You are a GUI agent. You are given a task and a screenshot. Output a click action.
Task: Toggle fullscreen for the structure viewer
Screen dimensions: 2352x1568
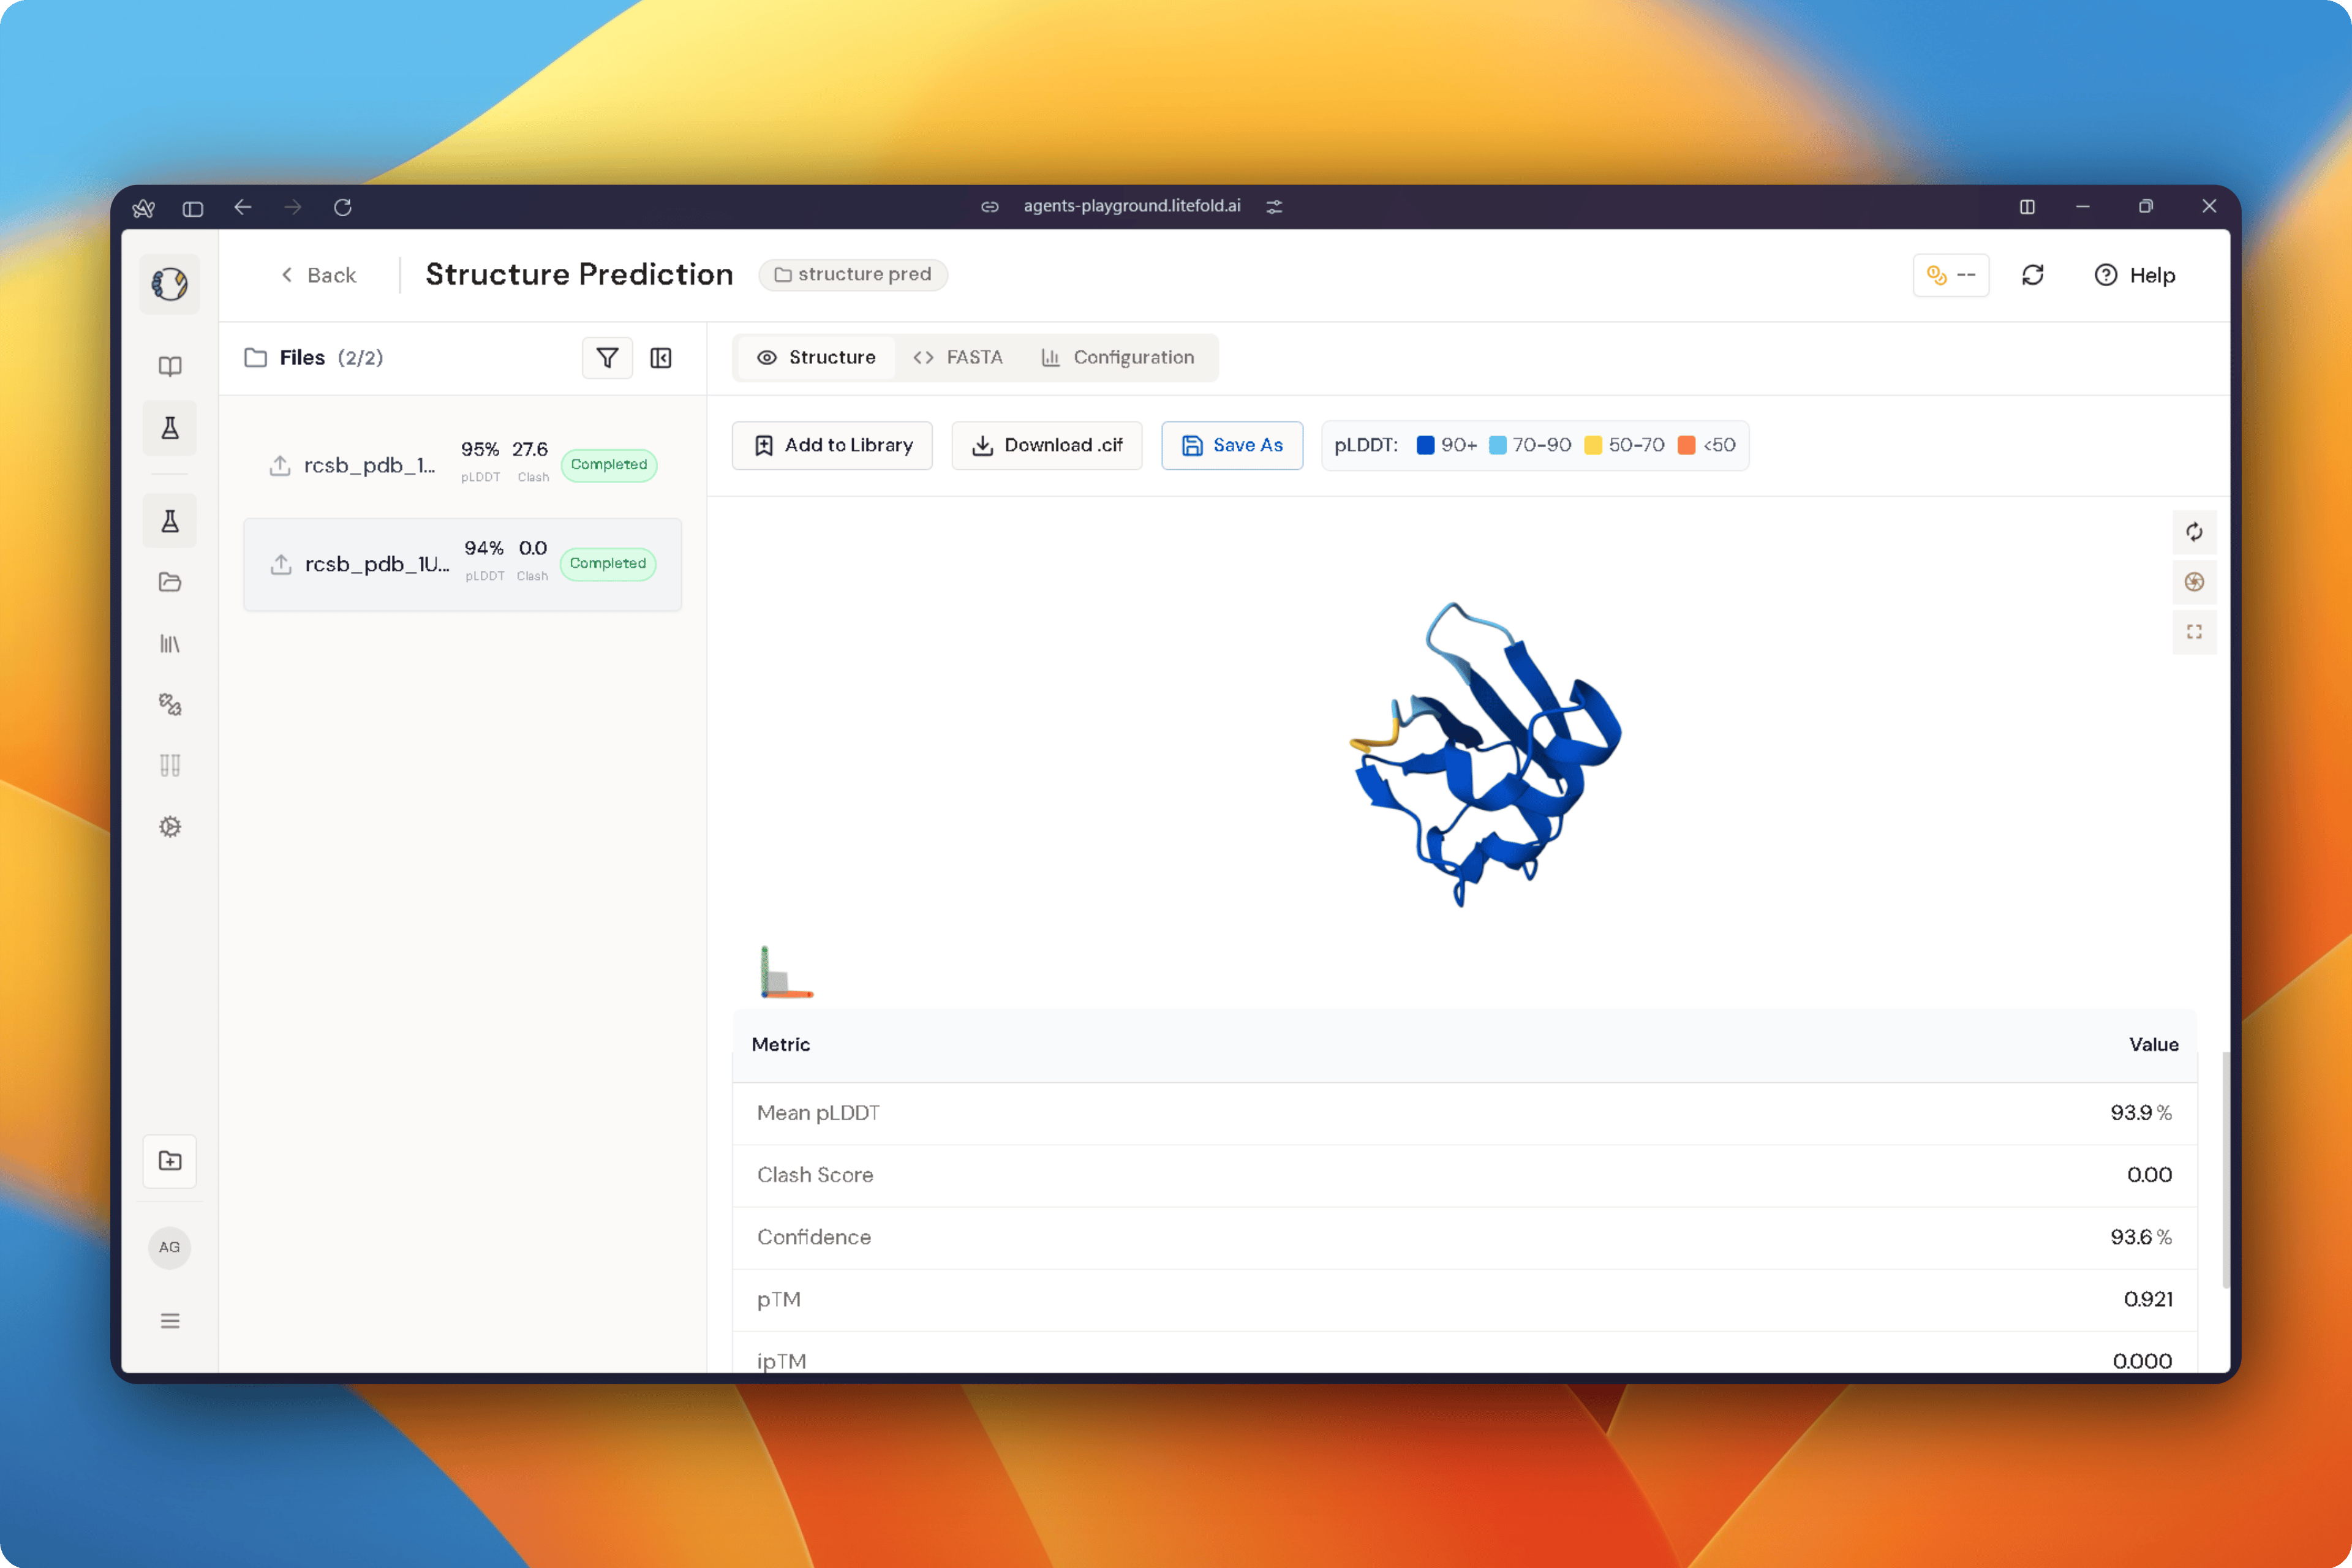tap(2194, 632)
